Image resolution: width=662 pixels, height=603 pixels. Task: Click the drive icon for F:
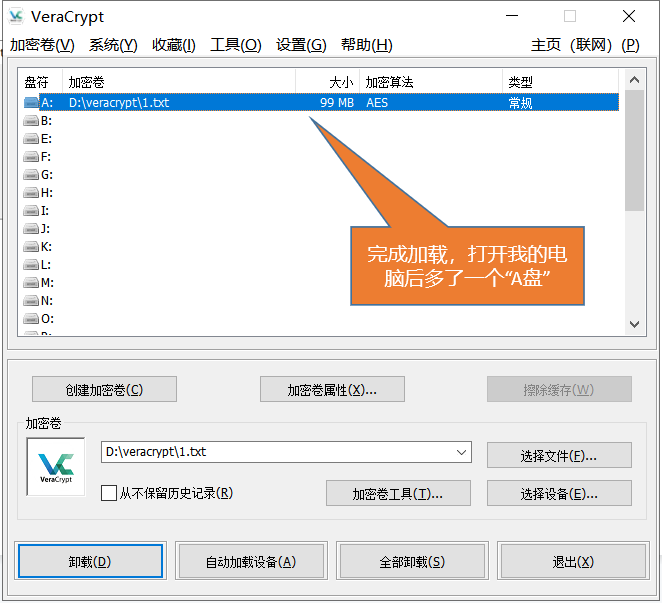point(31,157)
